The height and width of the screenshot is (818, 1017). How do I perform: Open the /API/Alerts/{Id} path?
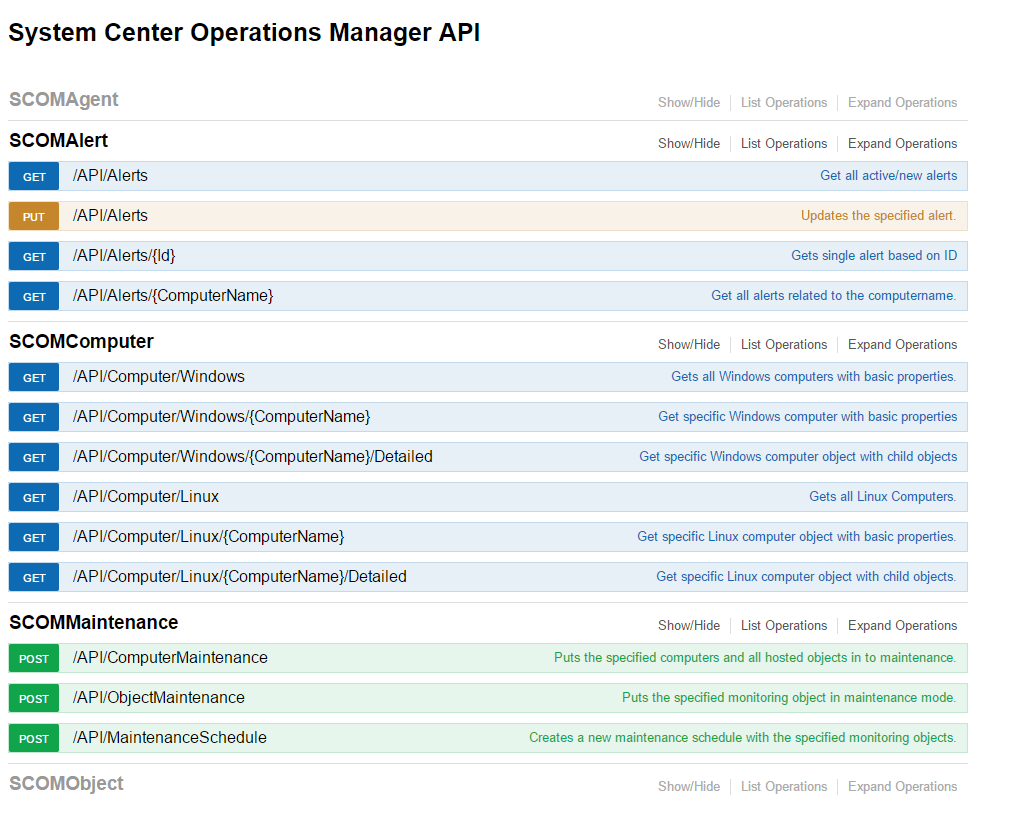click(124, 256)
